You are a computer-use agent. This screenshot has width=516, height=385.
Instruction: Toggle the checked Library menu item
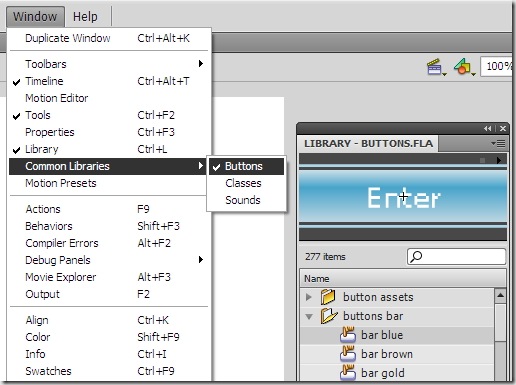(109, 149)
